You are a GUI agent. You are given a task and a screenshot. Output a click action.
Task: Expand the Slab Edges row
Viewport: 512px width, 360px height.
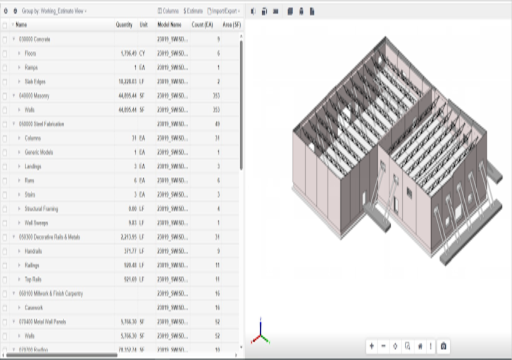(x=19, y=82)
